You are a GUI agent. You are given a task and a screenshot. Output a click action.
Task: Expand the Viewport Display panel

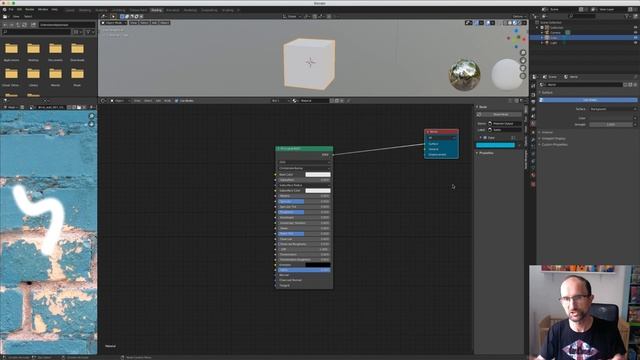coord(552,138)
